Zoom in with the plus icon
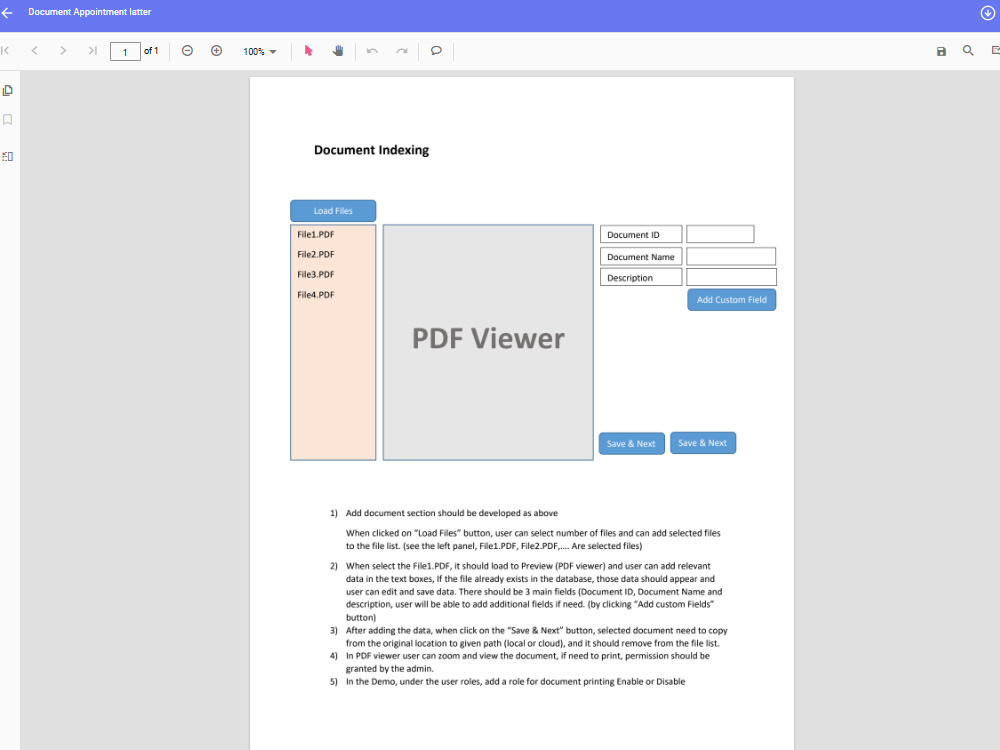This screenshot has height=750, width=1000. [217, 50]
